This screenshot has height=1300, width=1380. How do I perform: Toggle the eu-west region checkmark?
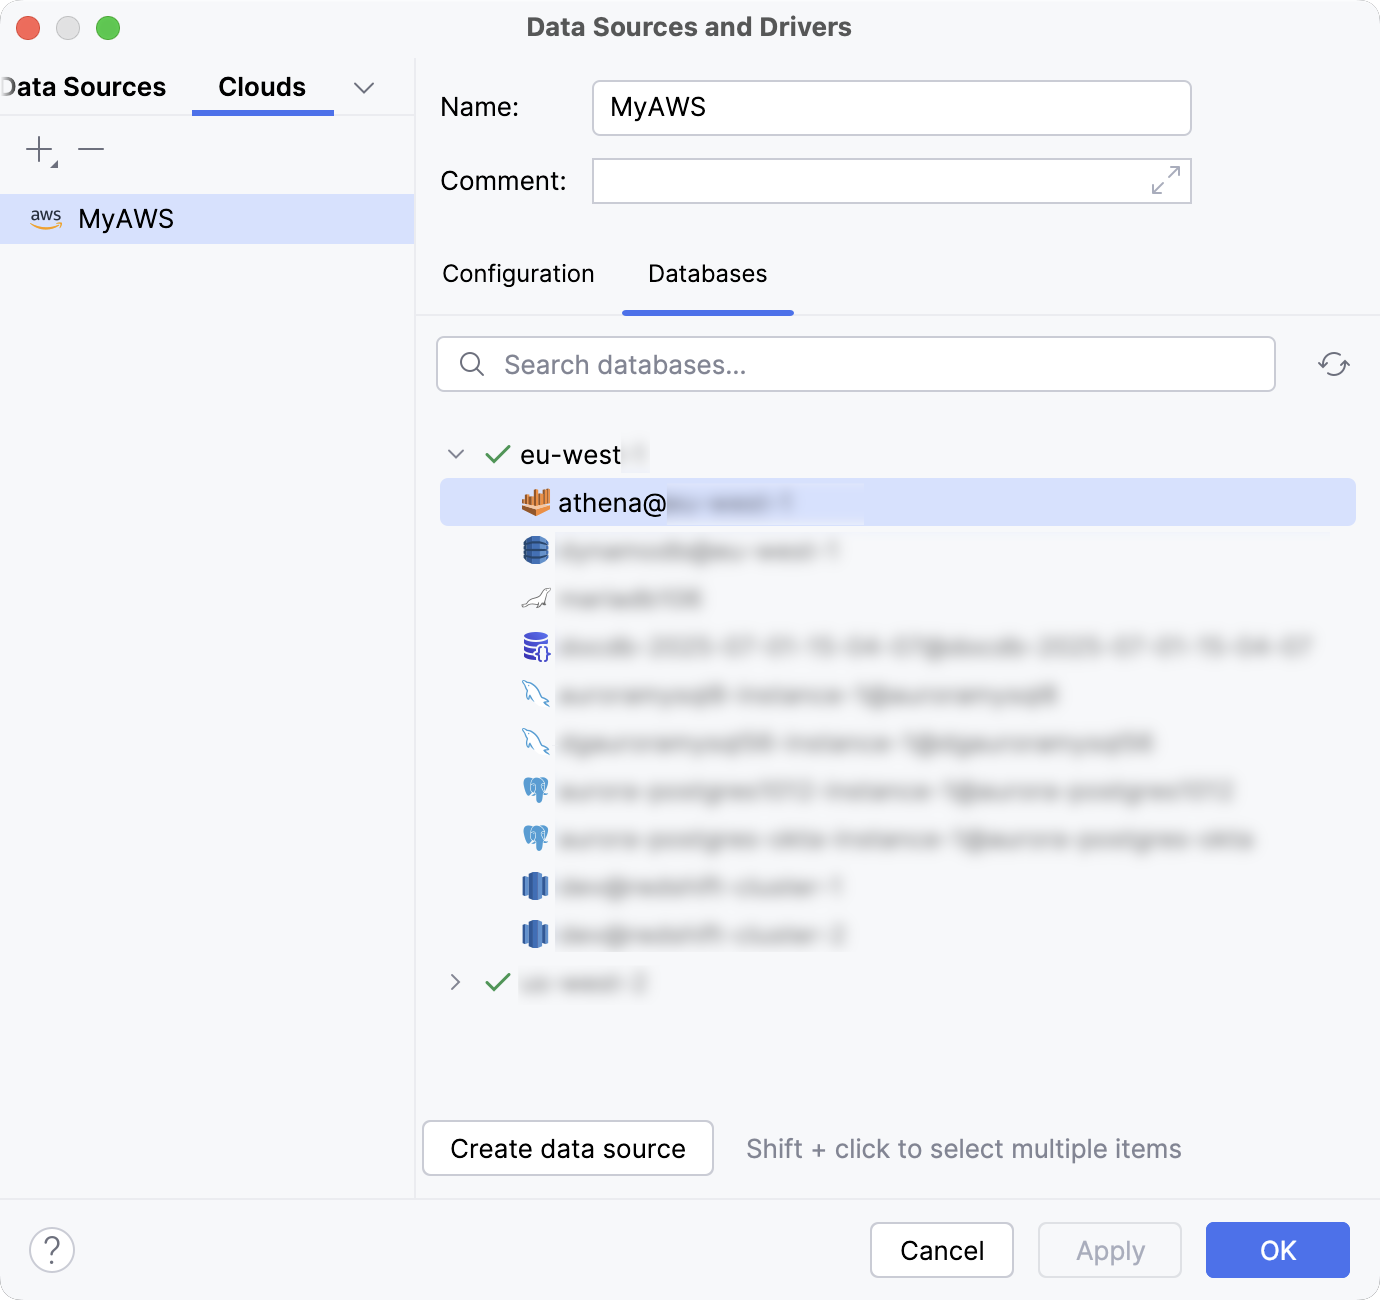[x=497, y=454]
